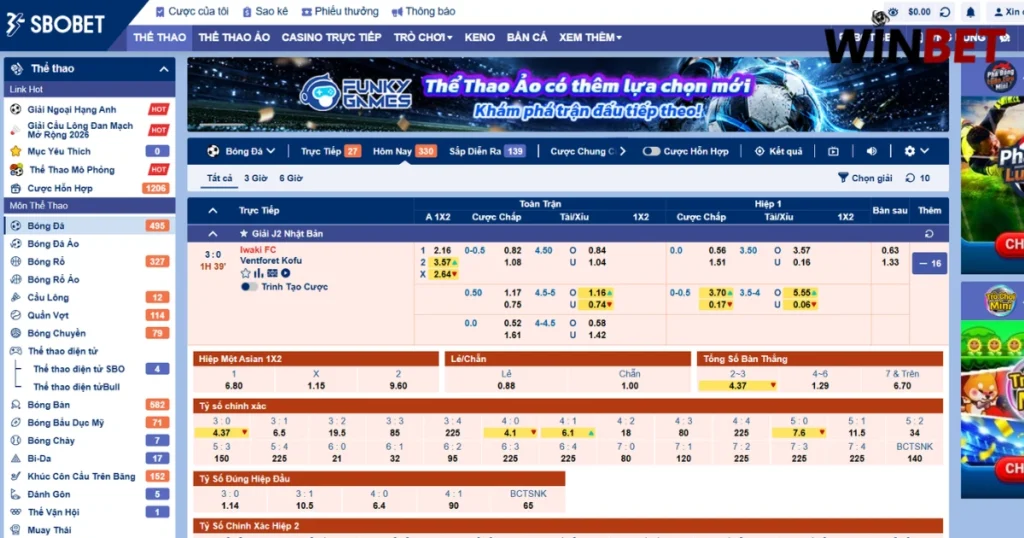Click the refresh countdown timer
This screenshot has height=538, width=1024.
click(918, 178)
